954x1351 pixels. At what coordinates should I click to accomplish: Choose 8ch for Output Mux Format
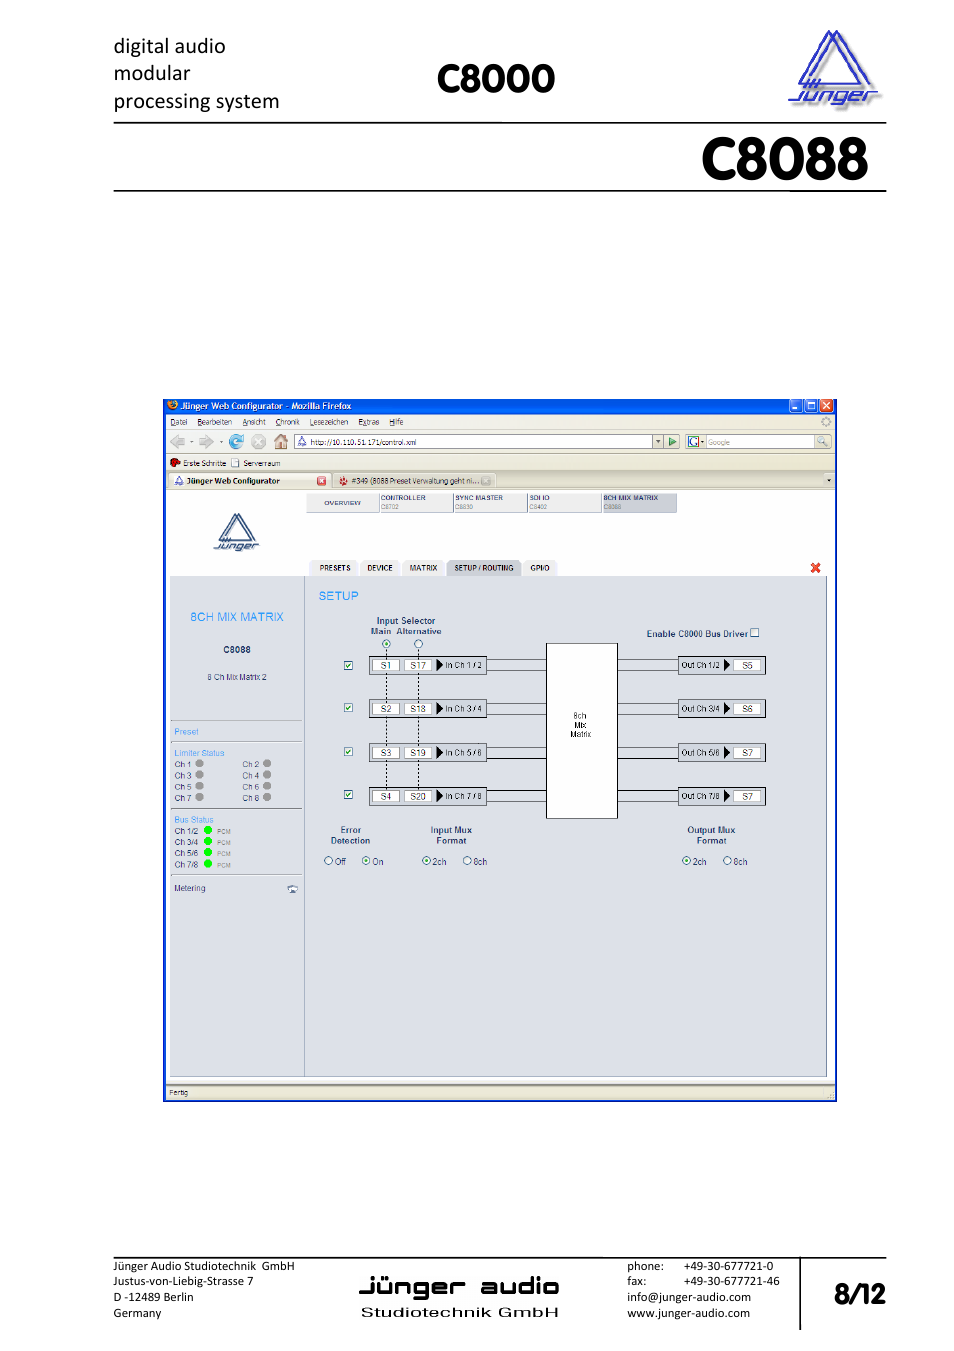[727, 861]
